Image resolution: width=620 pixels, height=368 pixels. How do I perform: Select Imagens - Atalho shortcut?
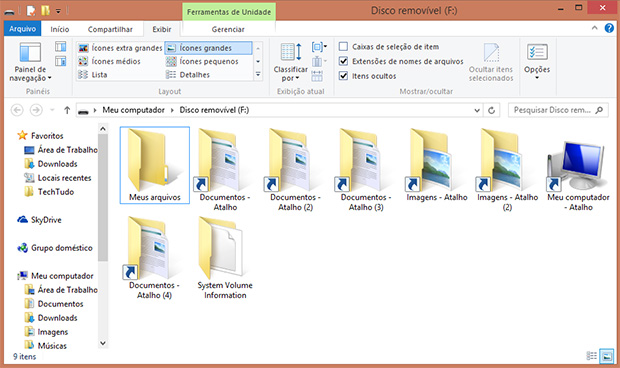tap(437, 165)
